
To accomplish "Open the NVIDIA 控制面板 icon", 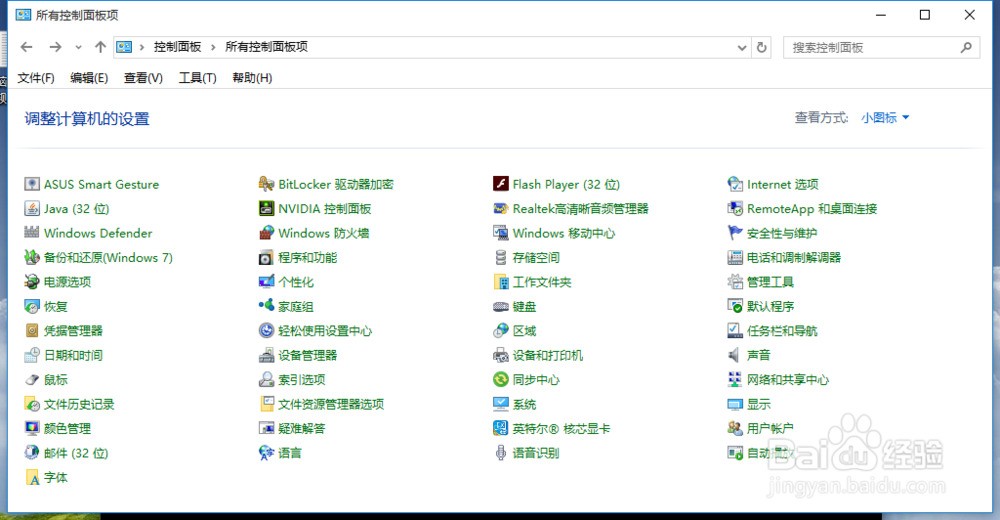I will [266, 209].
